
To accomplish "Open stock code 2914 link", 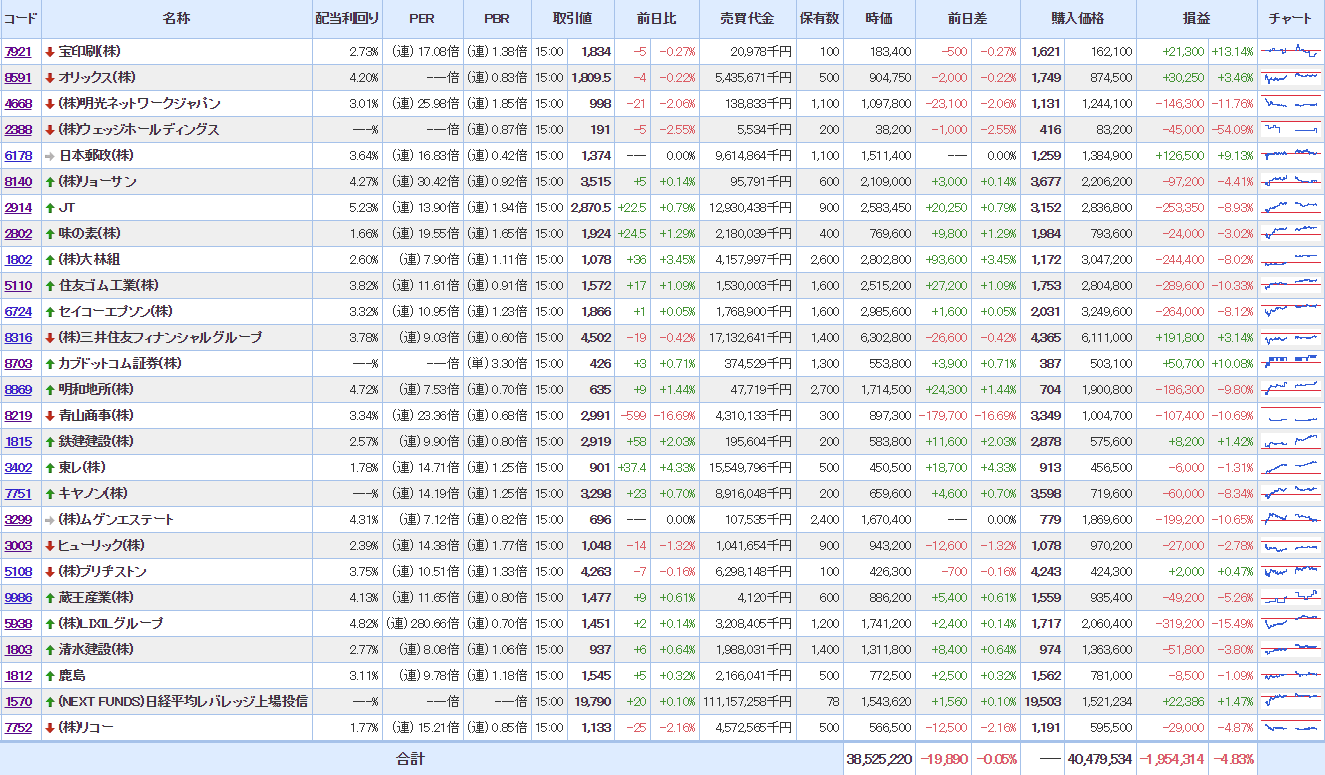I will [18, 207].
